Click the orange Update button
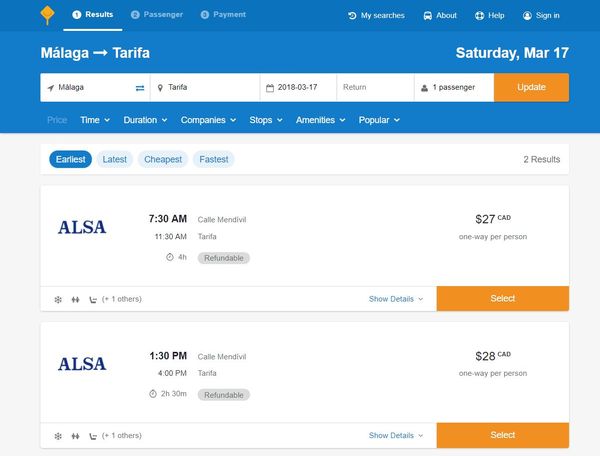The image size is (600, 456). 531,87
